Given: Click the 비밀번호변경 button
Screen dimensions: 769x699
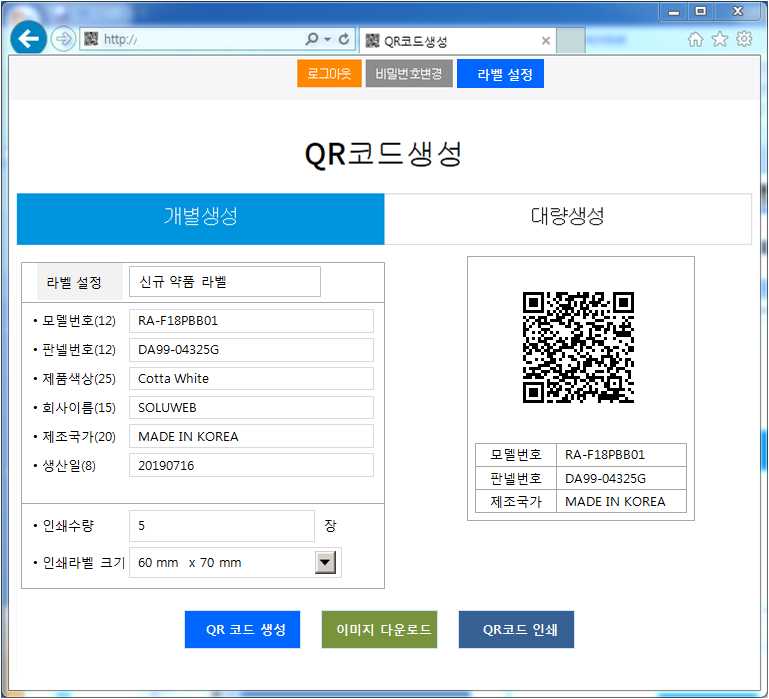Looking at the screenshot, I should (409, 74).
